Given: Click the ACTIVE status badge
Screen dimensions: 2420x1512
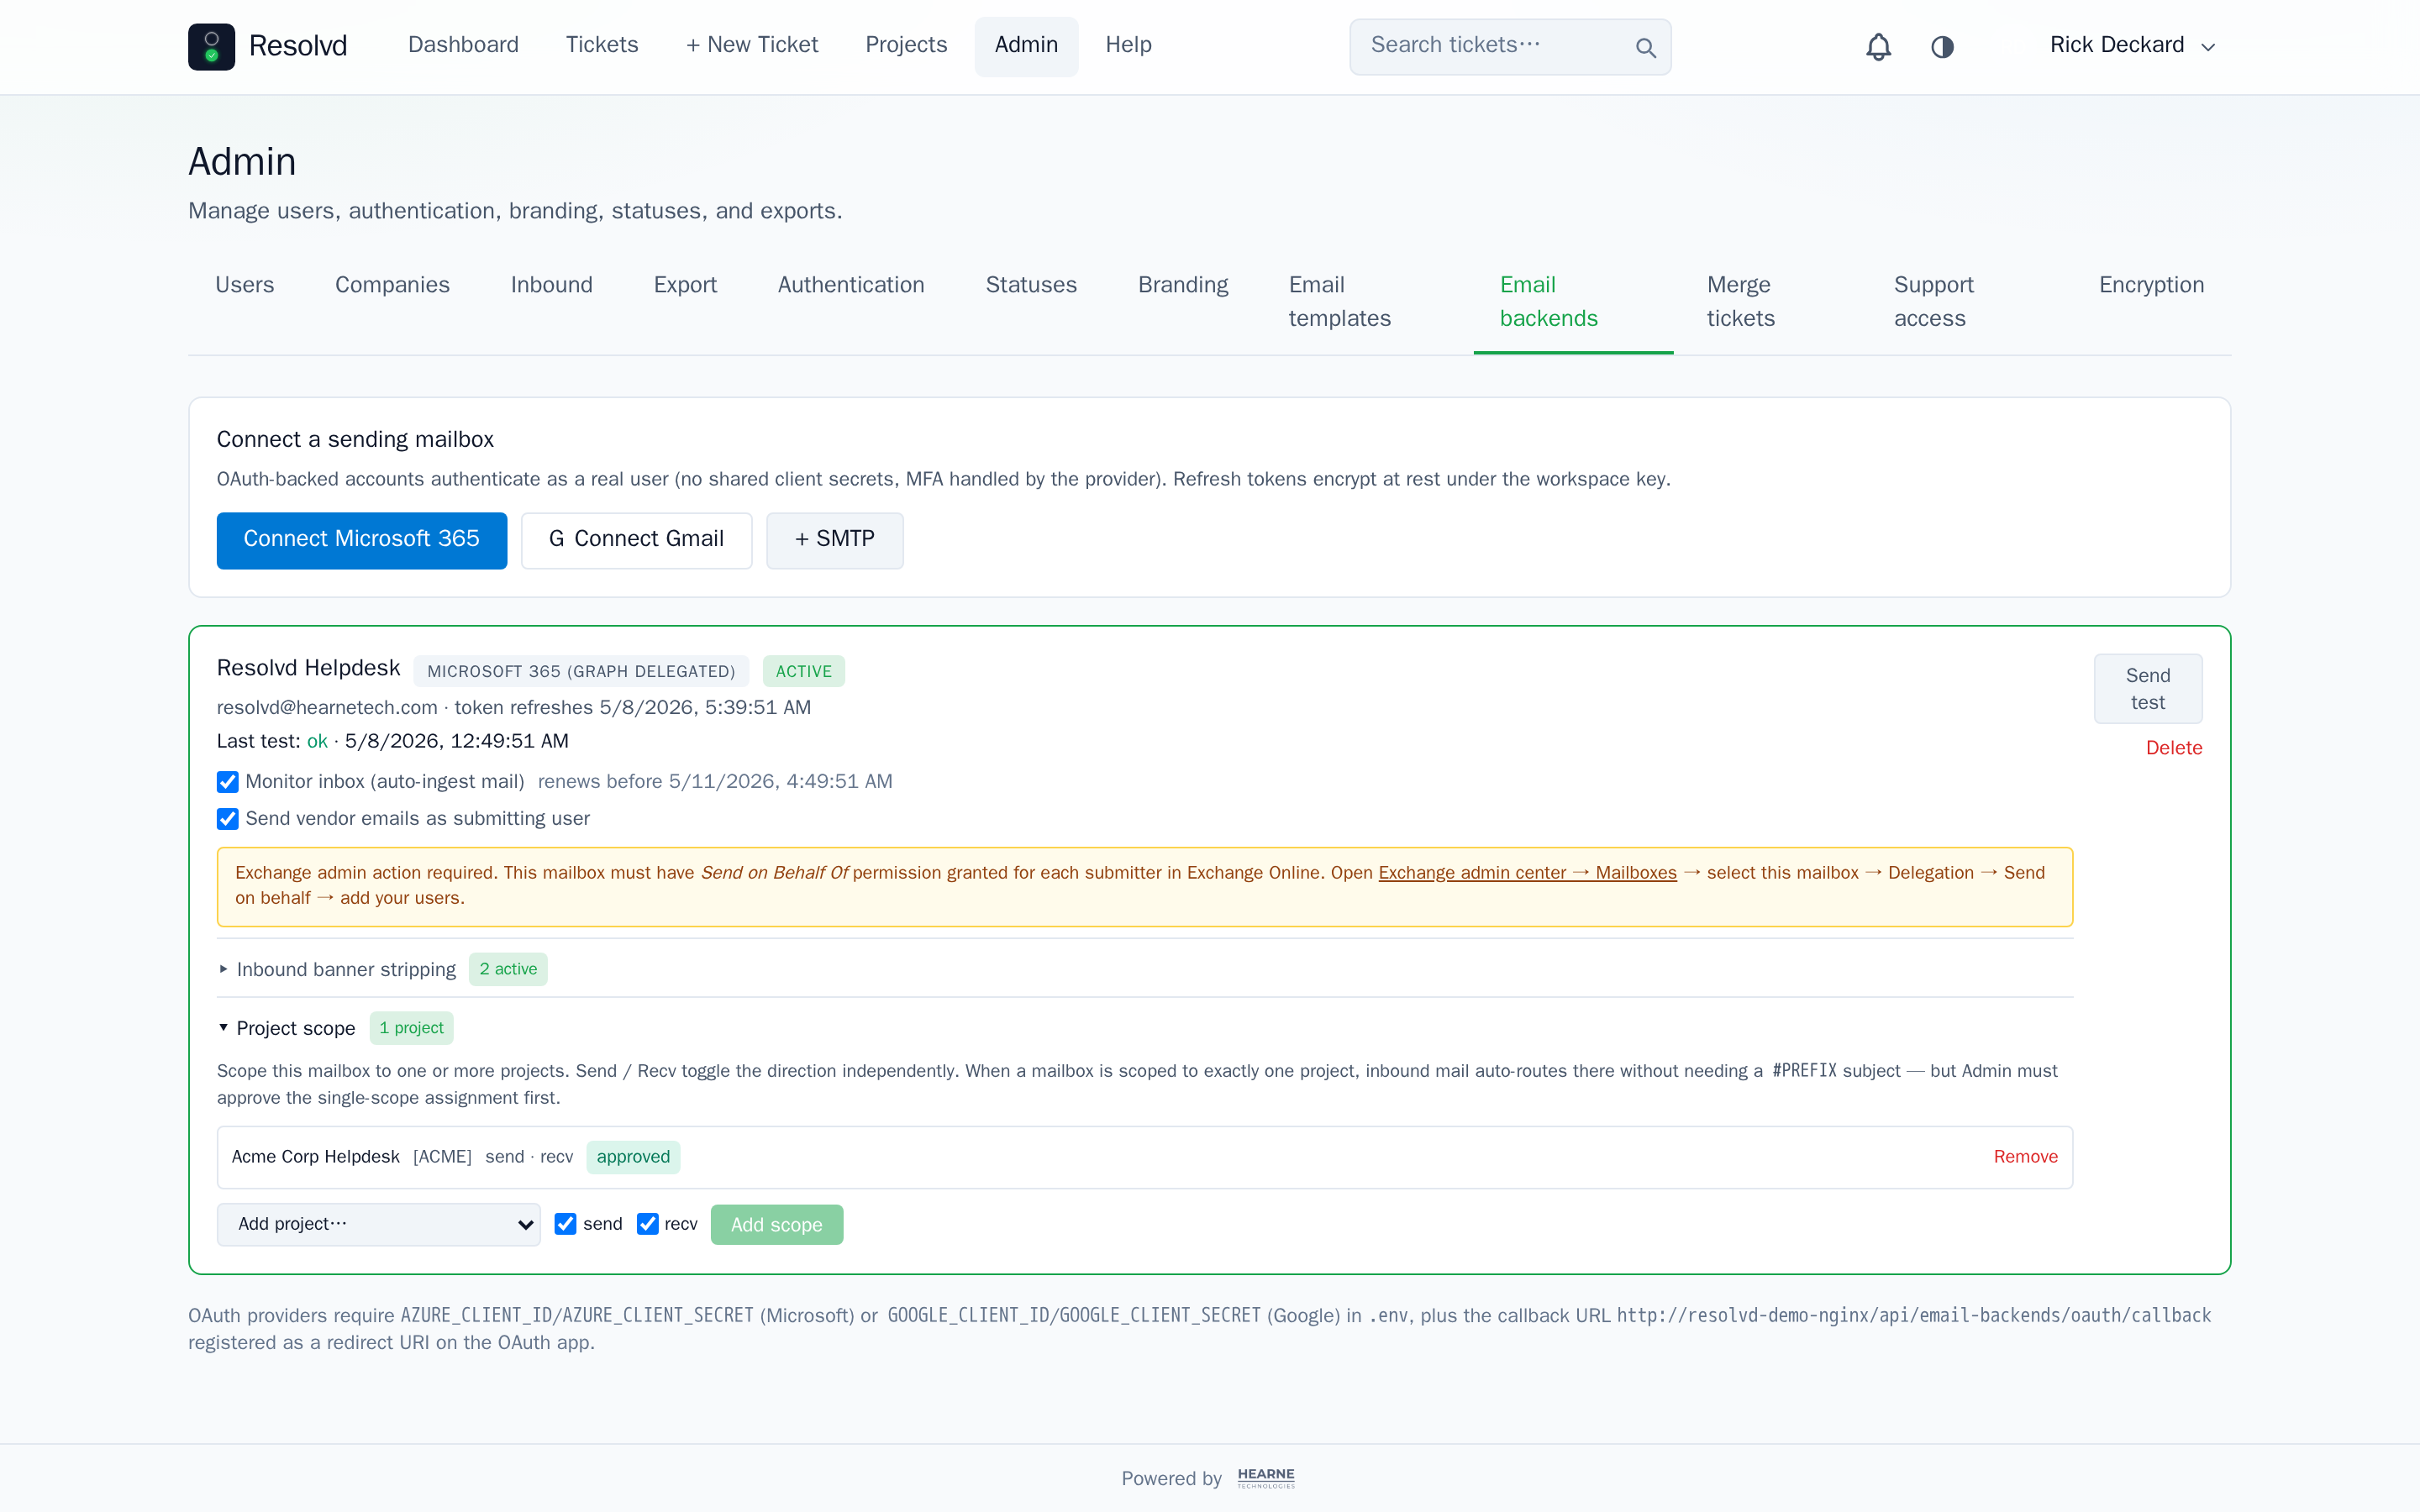Looking at the screenshot, I should [x=803, y=671].
